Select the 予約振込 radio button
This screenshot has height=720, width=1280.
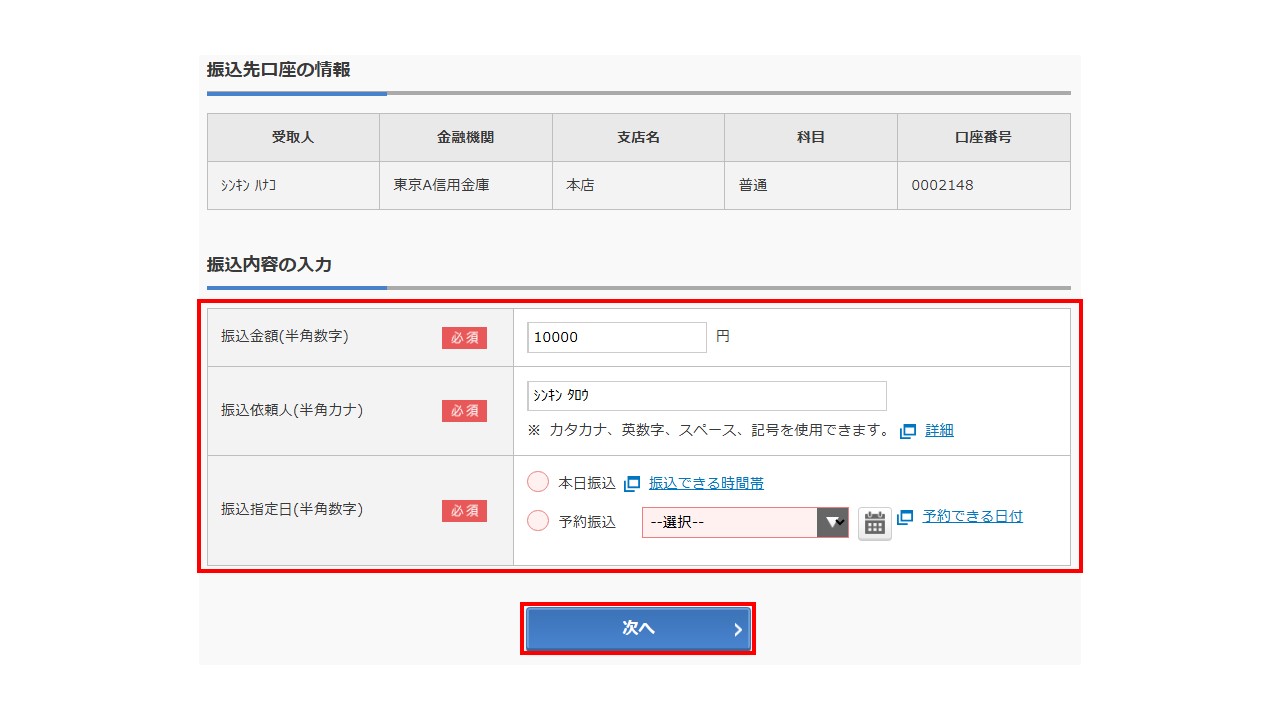(538, 520)
